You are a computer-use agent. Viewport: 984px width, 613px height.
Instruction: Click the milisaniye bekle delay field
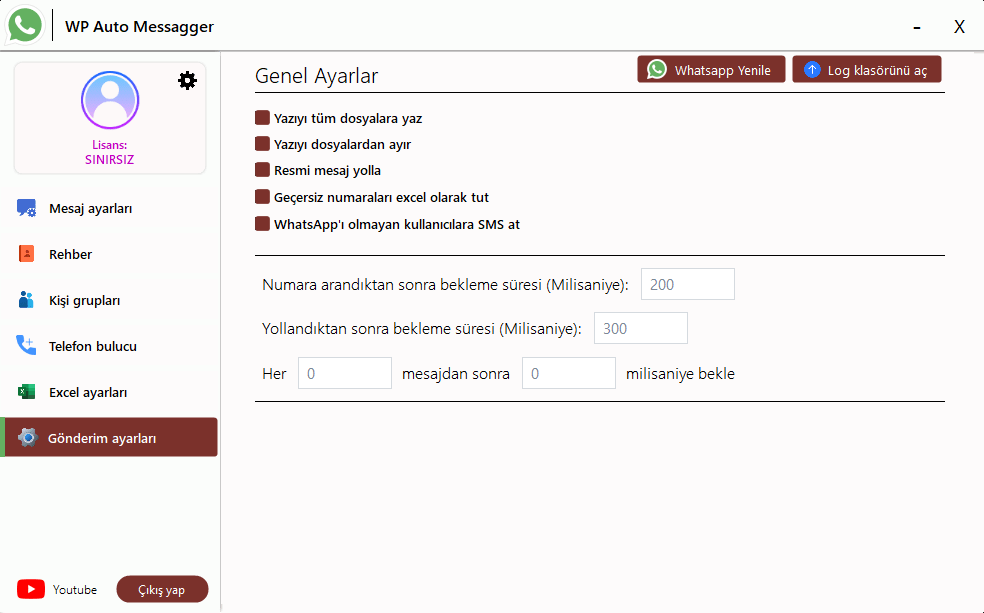tap(569, 373)
